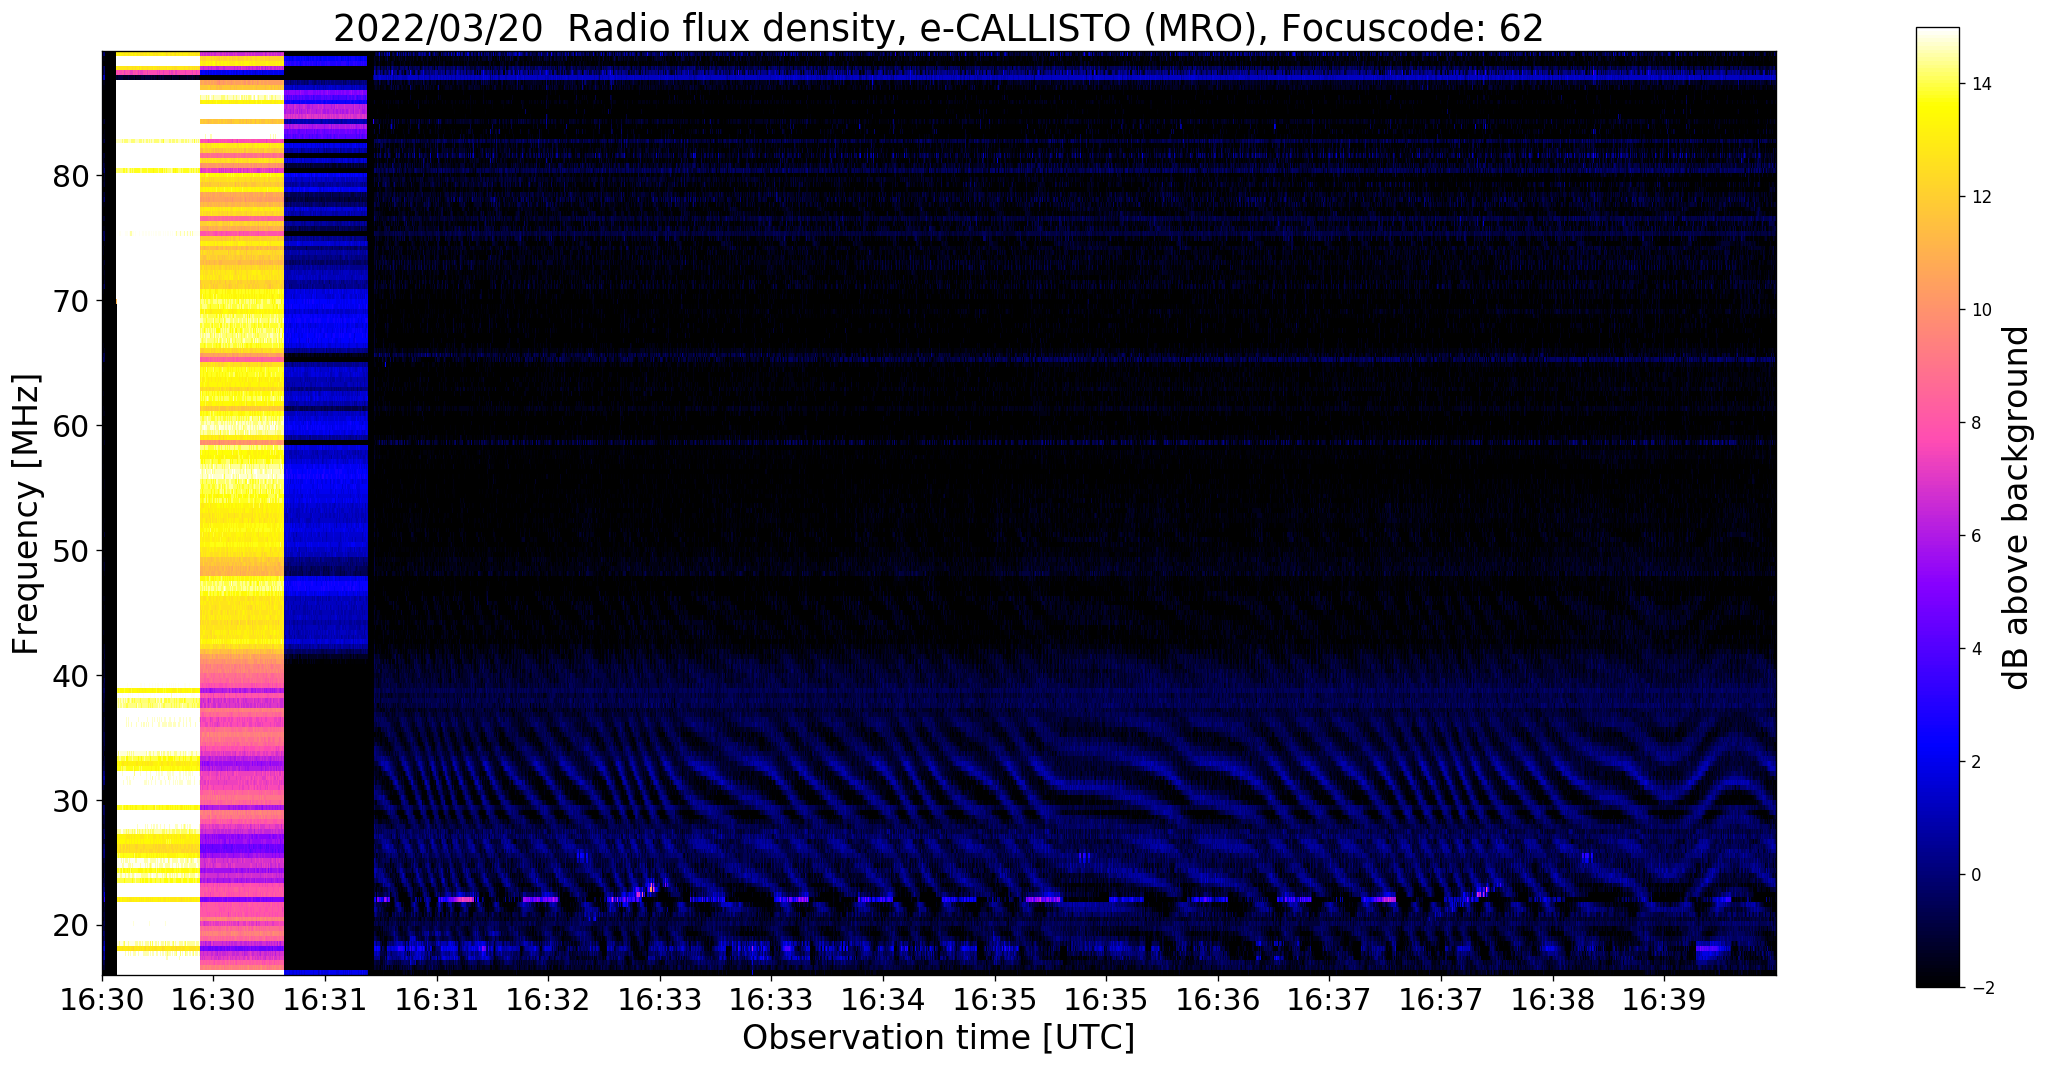
Task: Click the colorbar tick labeled 14
Action: tap(1980, 84)
